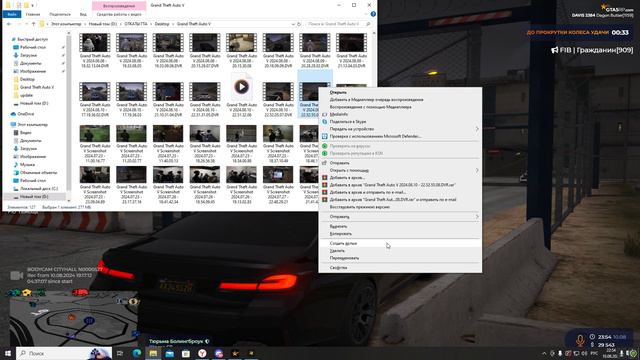Image resolution: width=640 pixels, height=360 pixels.
Task: Choose Добавить в Медиаплеер очередь воспроизведения
Action: [400, 100]
